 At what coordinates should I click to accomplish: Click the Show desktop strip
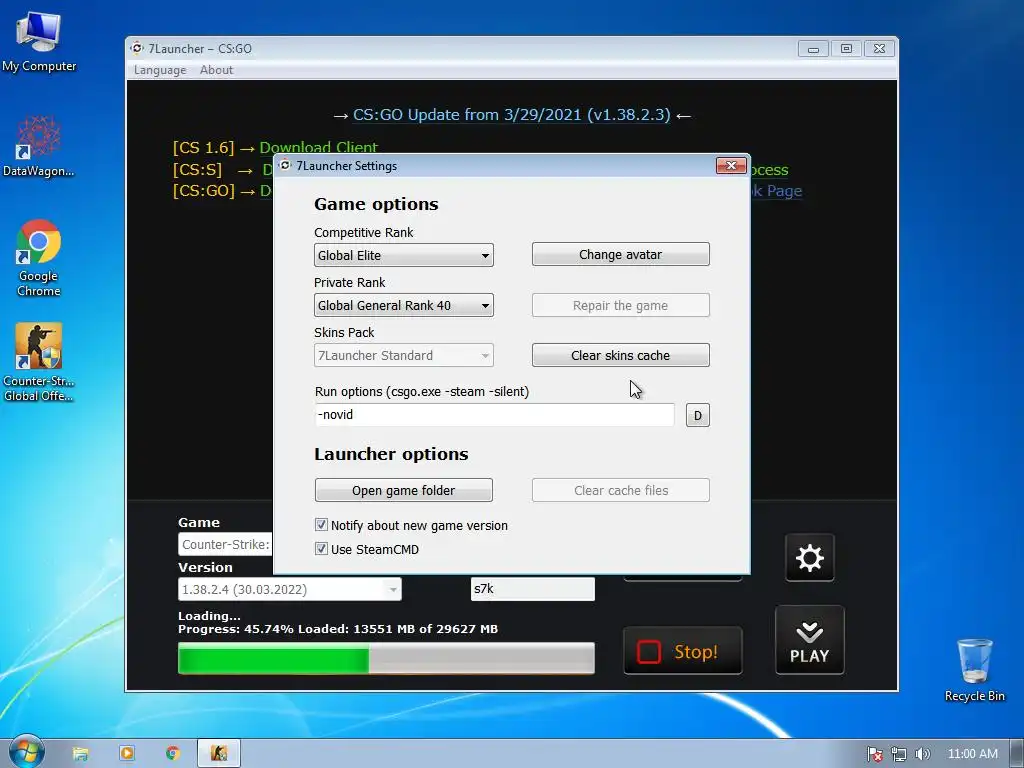tap(1017, 754)
